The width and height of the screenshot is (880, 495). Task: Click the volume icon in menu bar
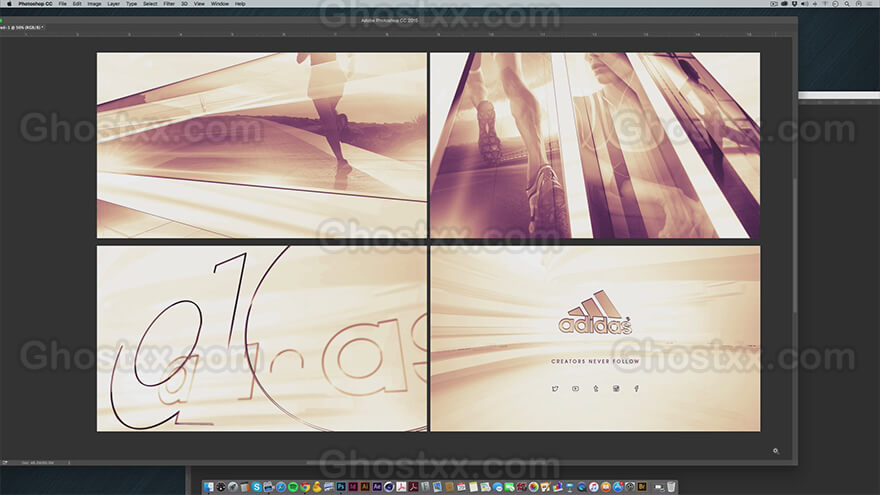805,3
